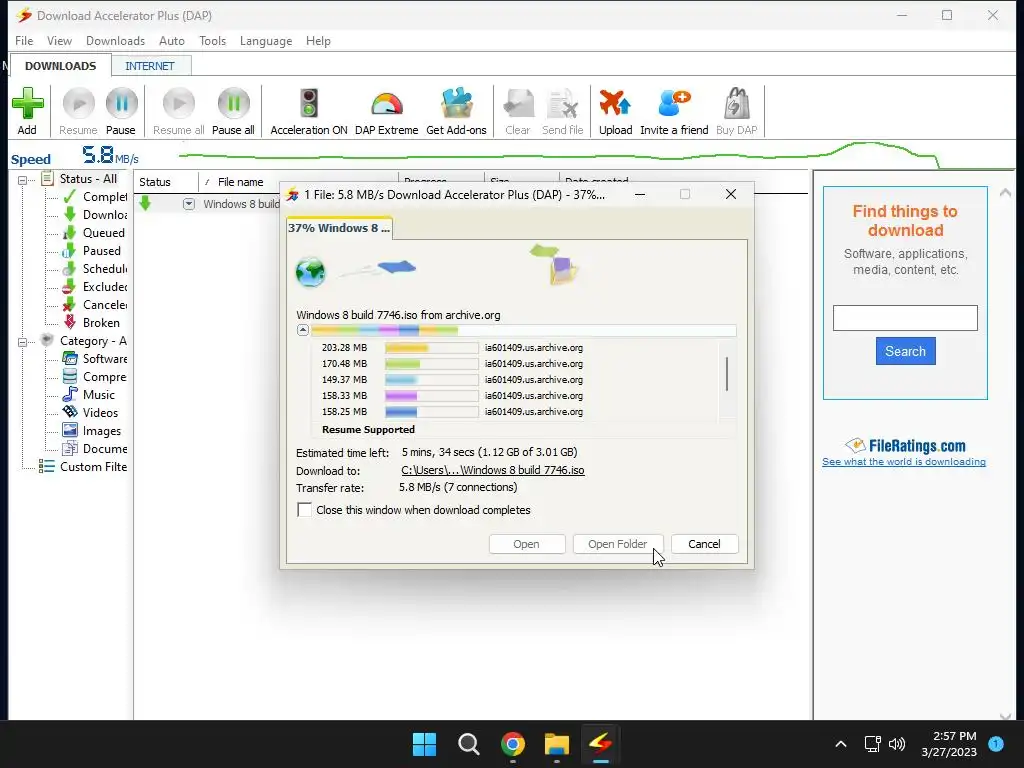Select the Images category
1024x768 pixels.
[92, 431]
